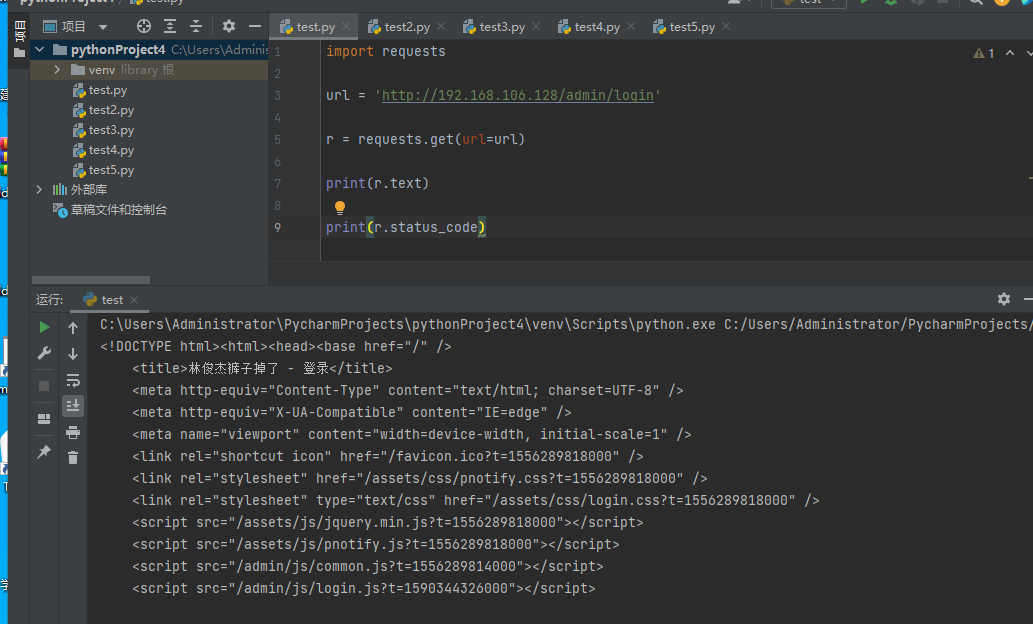Collapse all nodes in the project tree
Image resolution: width=1033 pixels, height=624 pixels.
click(196, 26)
